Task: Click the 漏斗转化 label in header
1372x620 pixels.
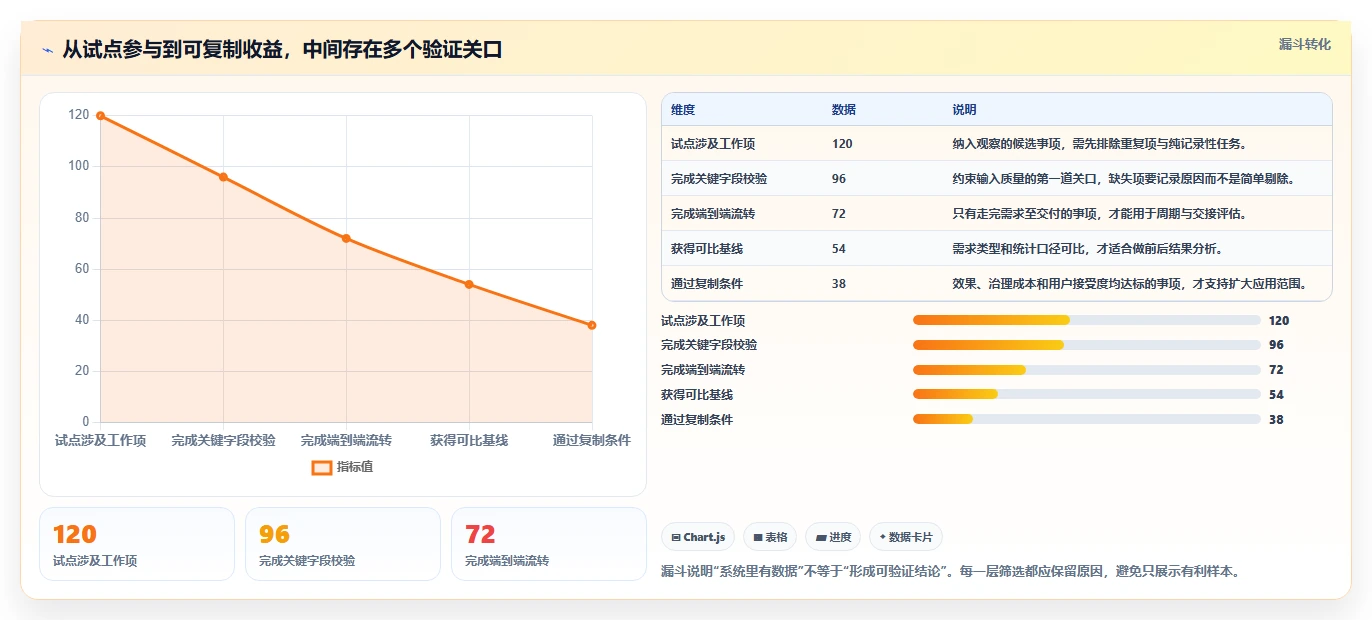Action: (x=1305, y=44)
